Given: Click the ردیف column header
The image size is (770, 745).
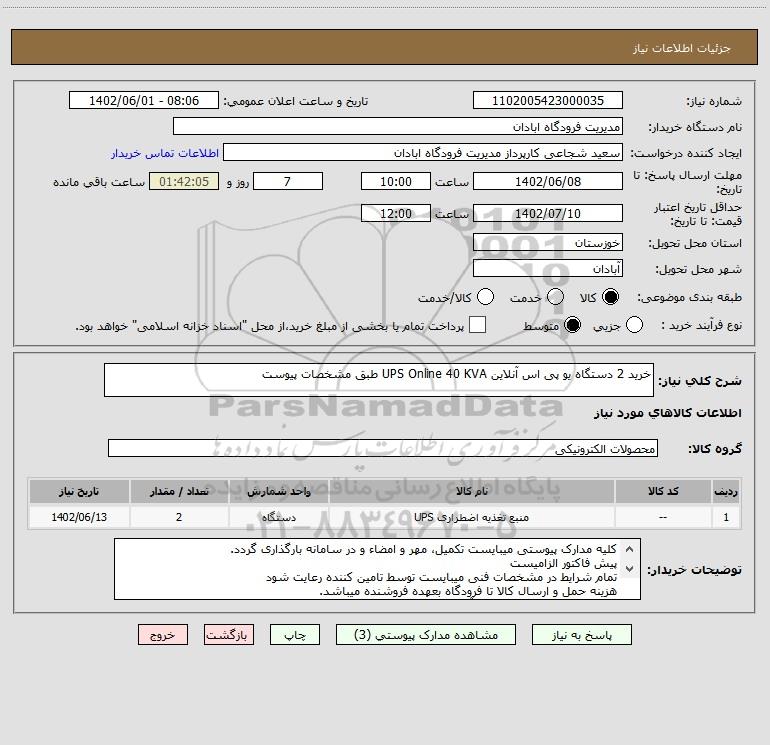Looking at the screenshot, I should point(726,491).
